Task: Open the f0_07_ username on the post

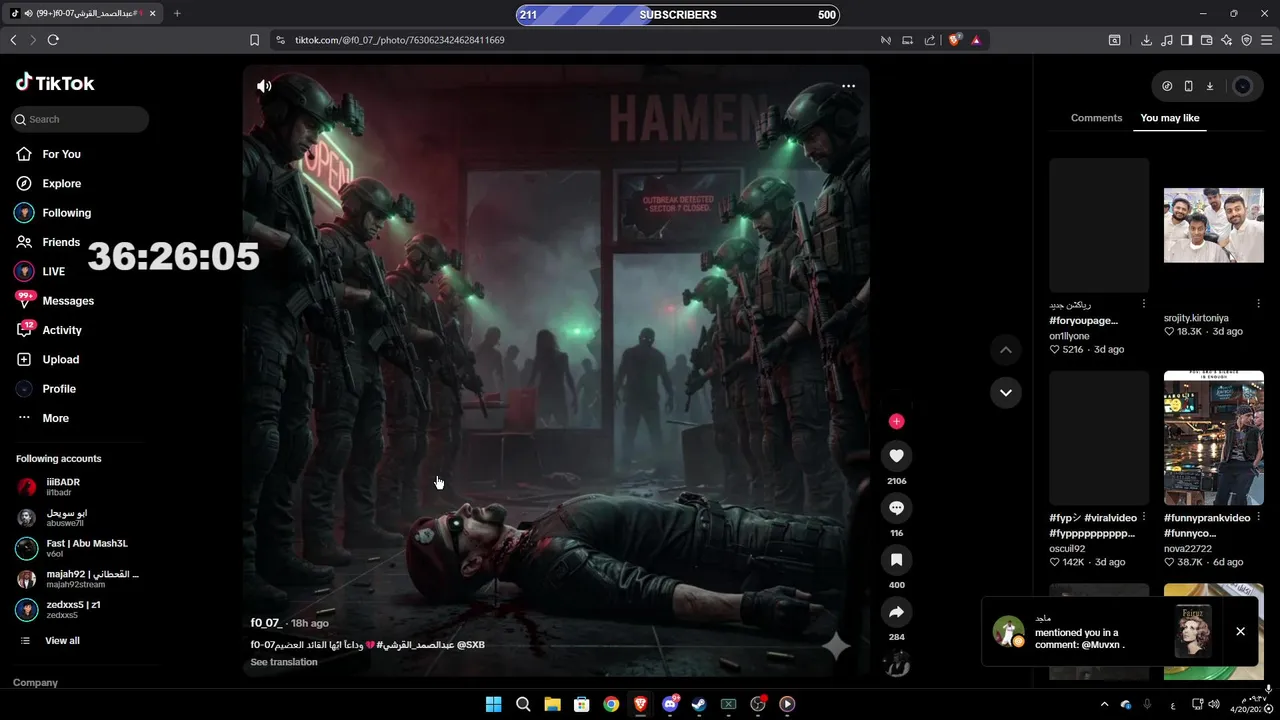Action: 266,623
